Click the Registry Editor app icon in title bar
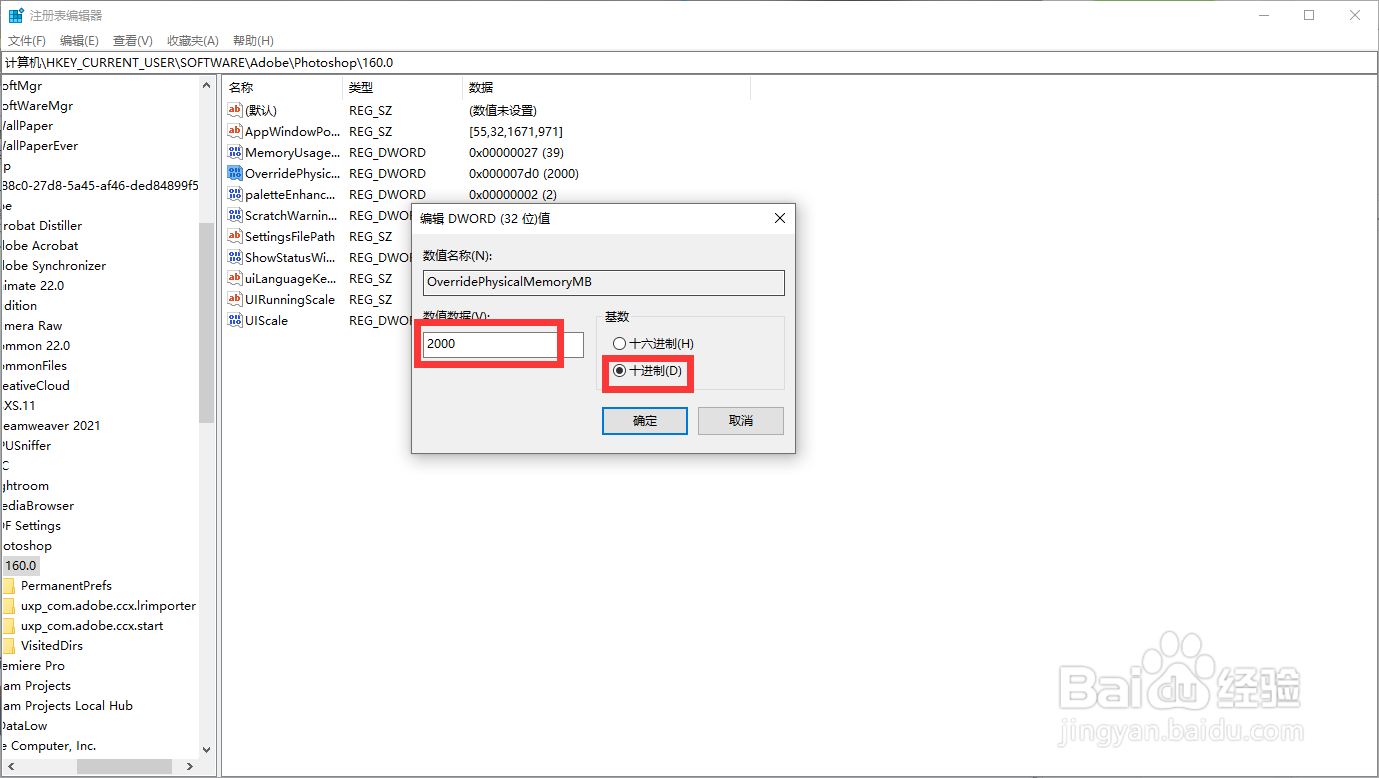 16,16
